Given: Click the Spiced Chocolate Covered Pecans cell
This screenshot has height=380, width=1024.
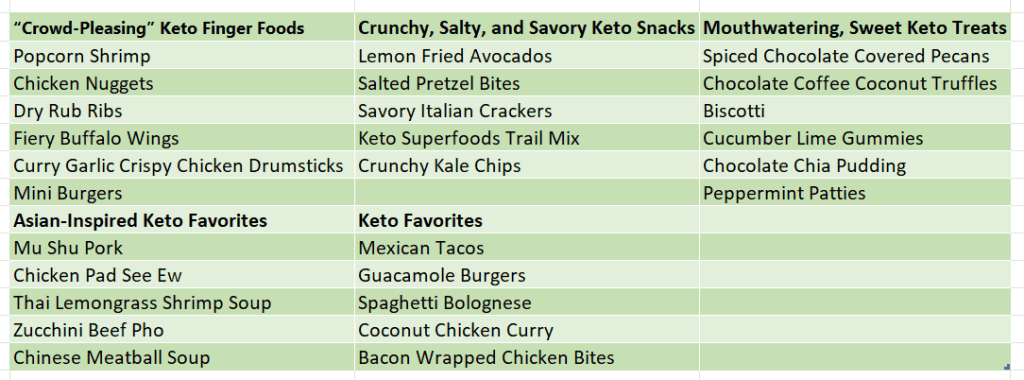Looking at the screenshot, I should 856,56.
